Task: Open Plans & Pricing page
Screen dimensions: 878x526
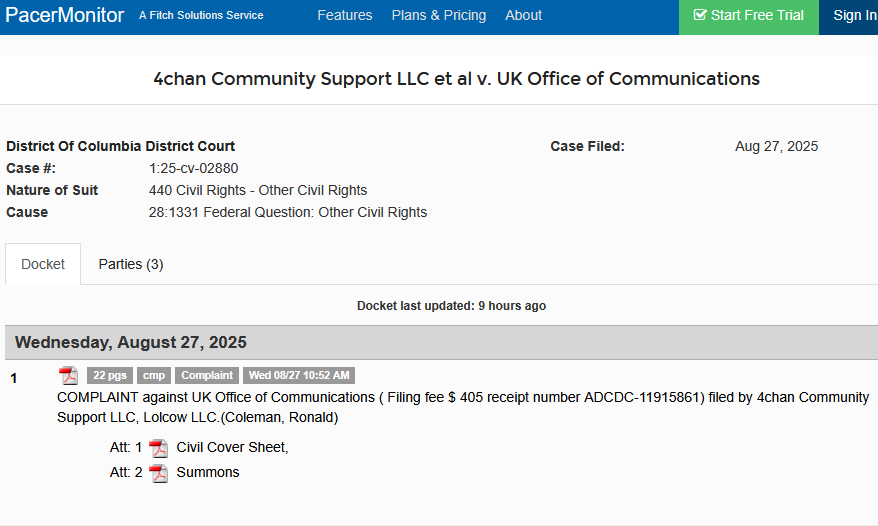Action: click(x=439, y=15)
